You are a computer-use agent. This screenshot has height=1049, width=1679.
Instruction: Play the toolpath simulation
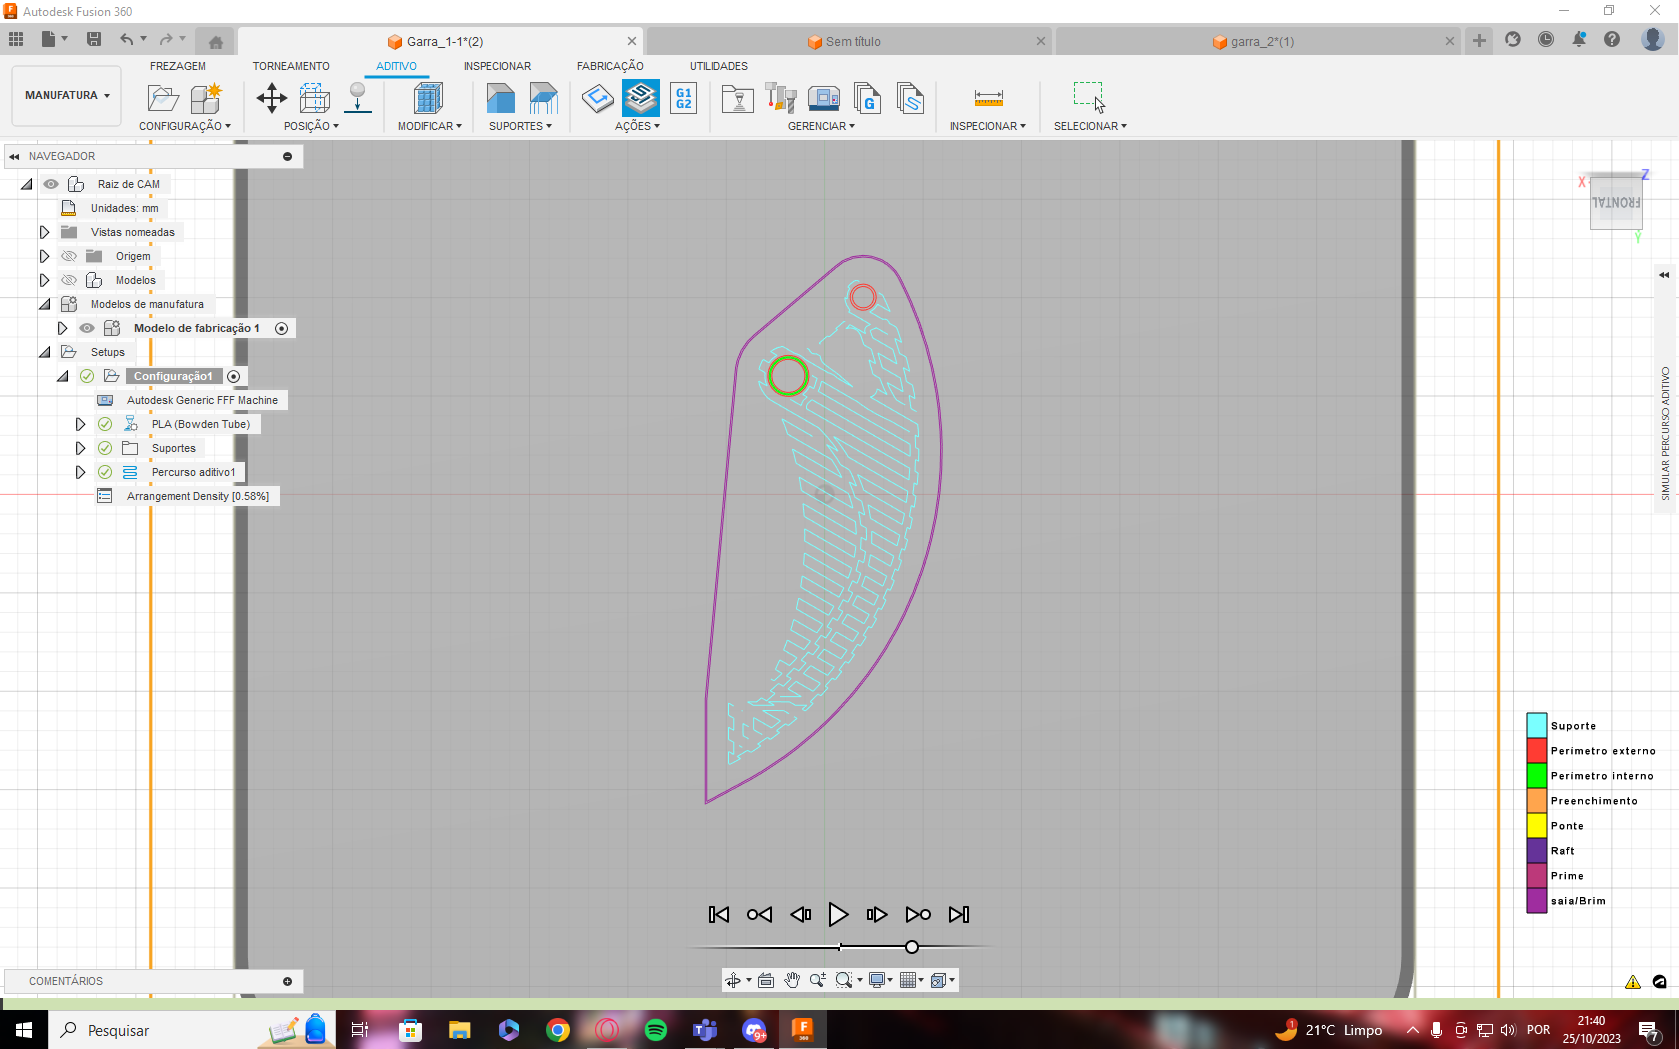838,914
